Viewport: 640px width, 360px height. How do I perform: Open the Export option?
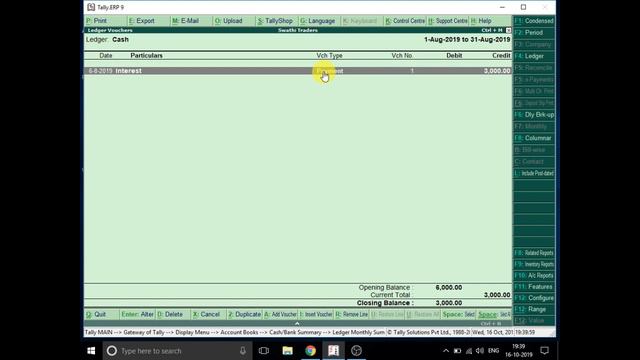coord(142,21)
